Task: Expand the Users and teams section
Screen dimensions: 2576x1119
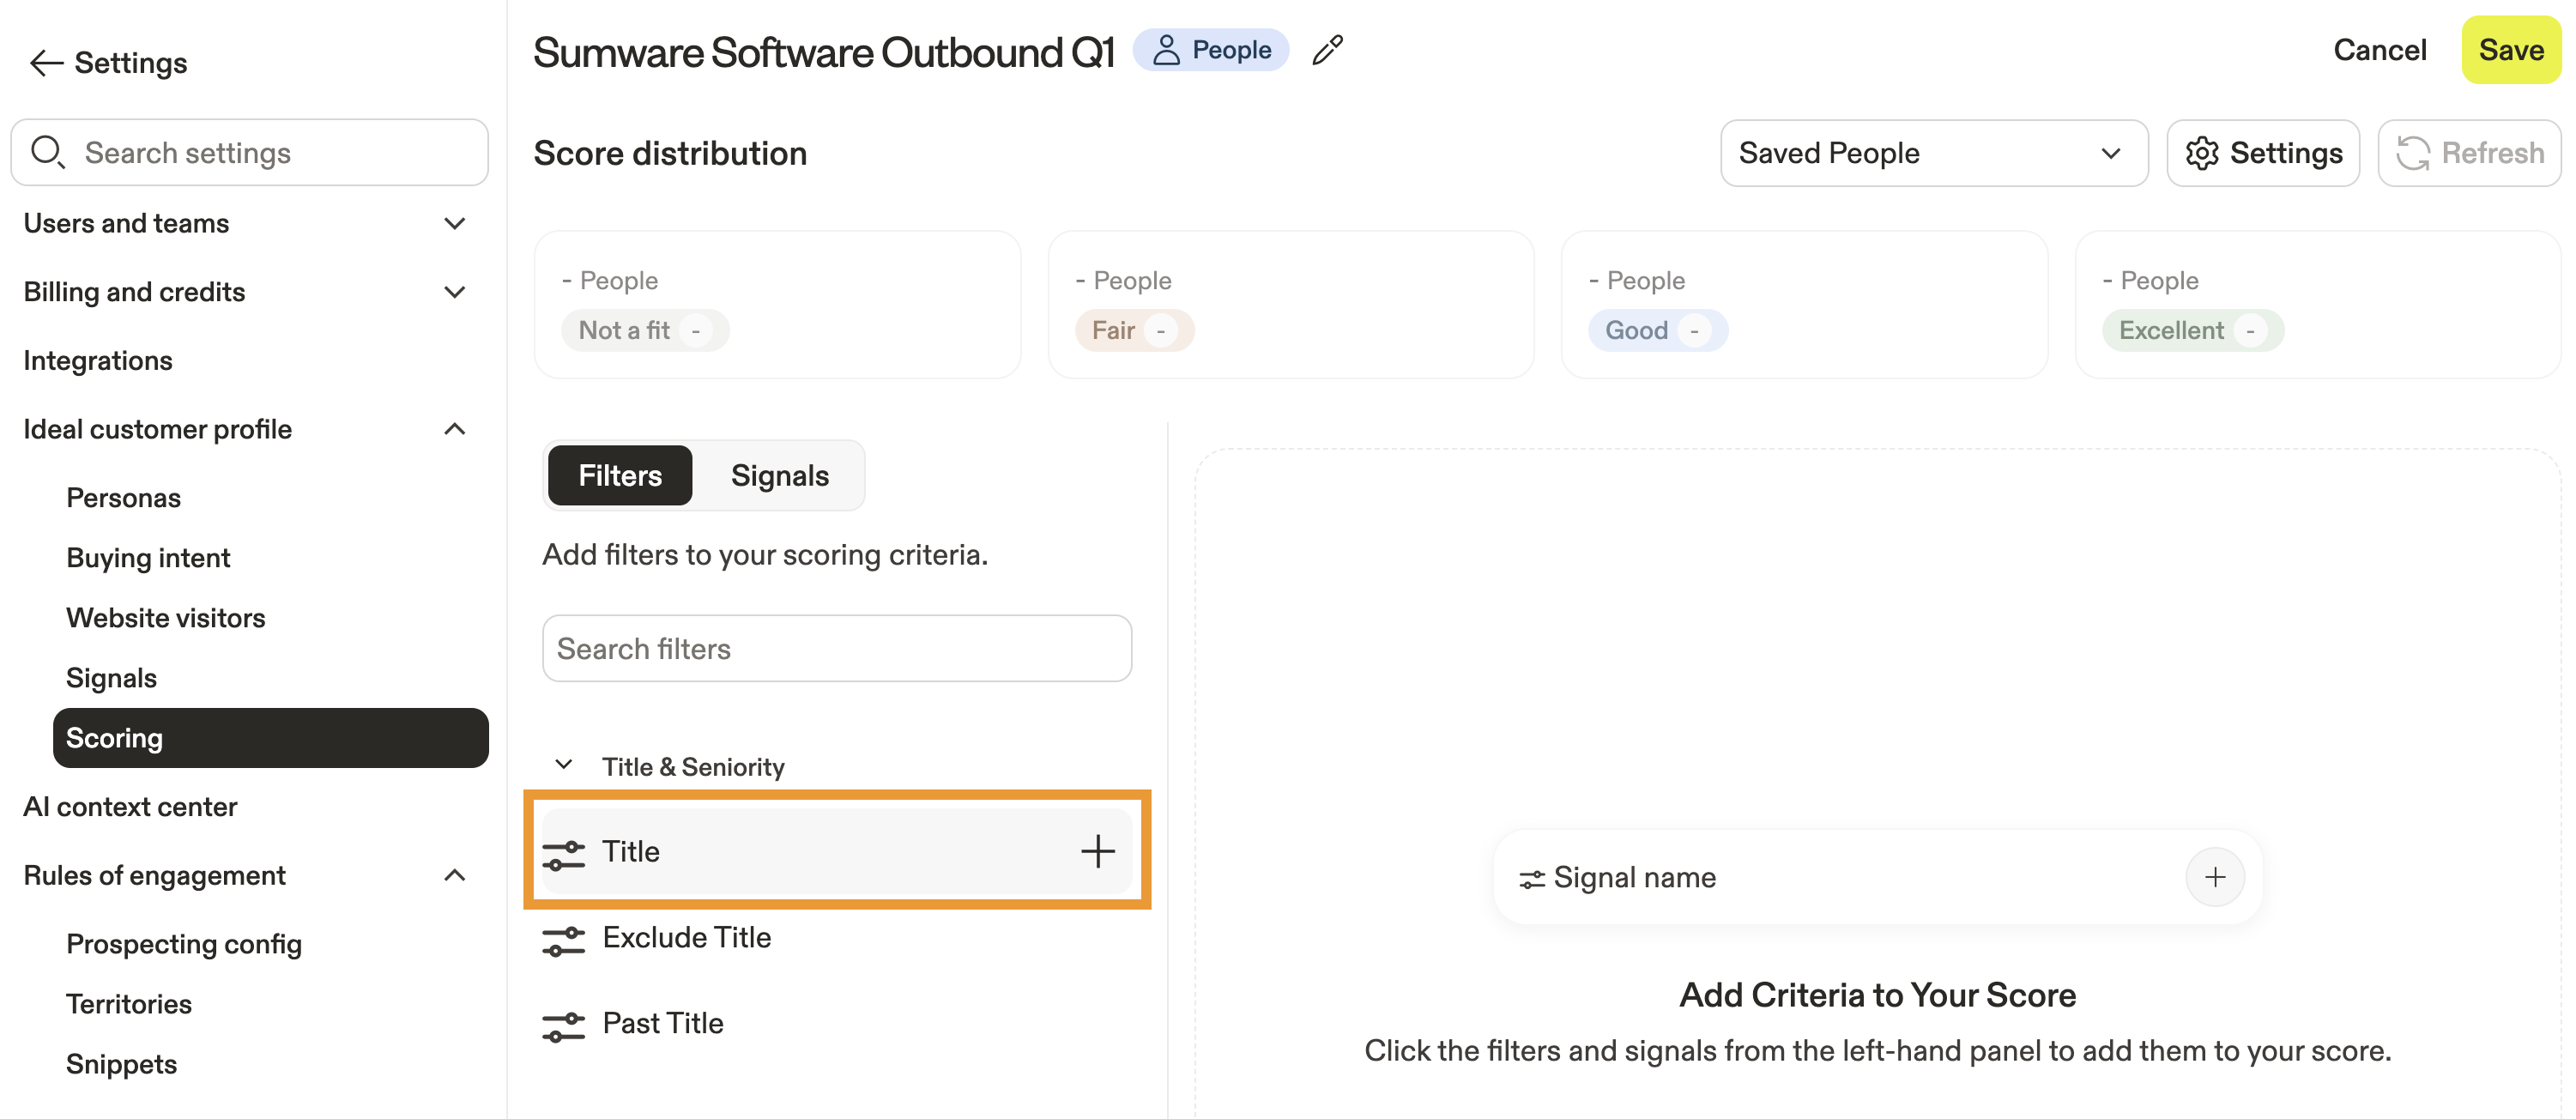Action: tap(454, 223)
